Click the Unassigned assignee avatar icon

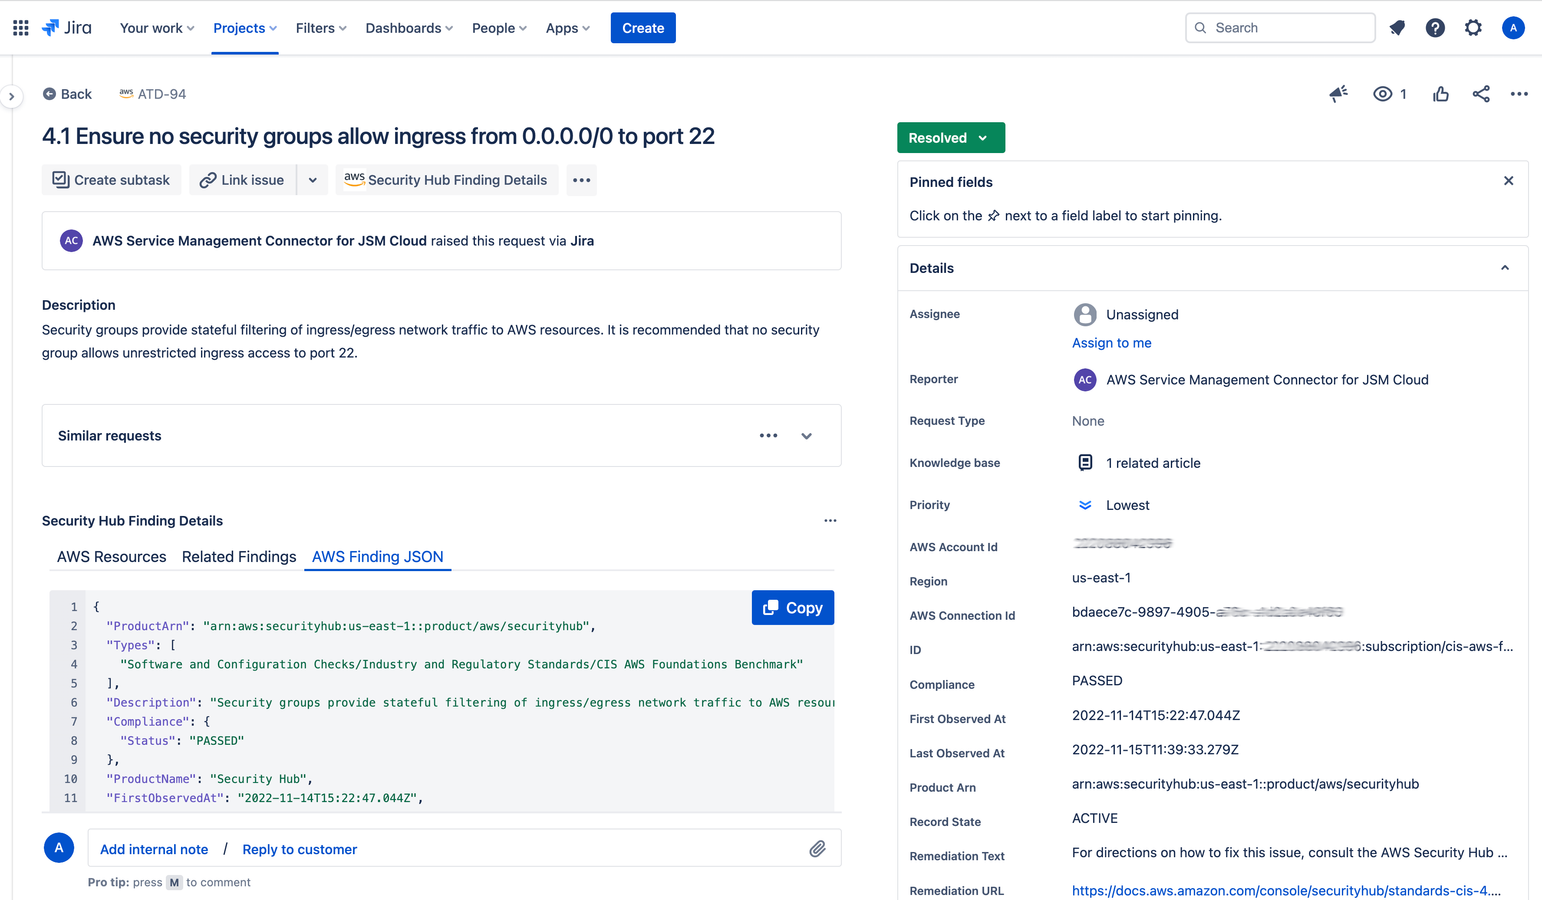pos(1085,314)
